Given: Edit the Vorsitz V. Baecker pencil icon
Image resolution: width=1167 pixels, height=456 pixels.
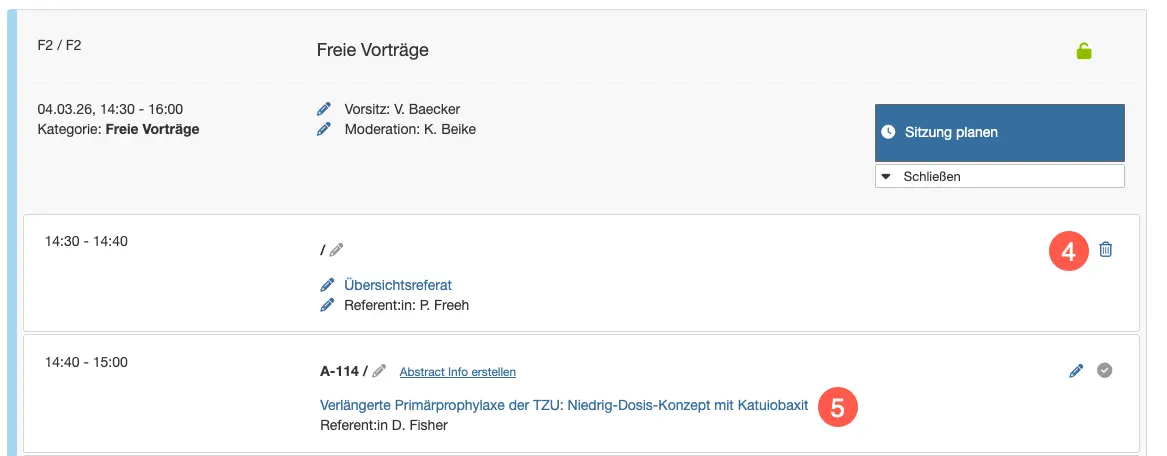Looking at the screenshot, I should point(324,109).
